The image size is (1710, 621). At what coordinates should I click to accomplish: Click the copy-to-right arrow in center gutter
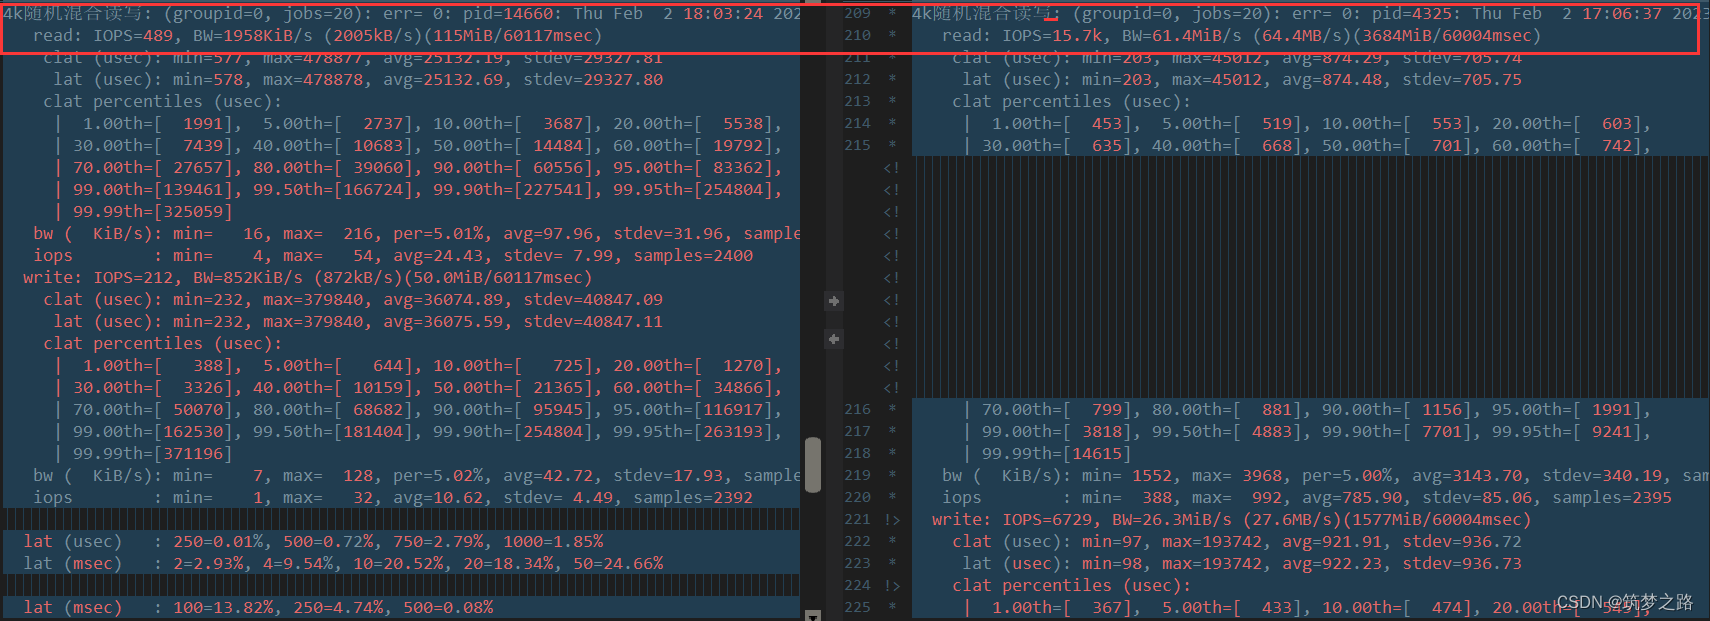click(x=833, y=301)
